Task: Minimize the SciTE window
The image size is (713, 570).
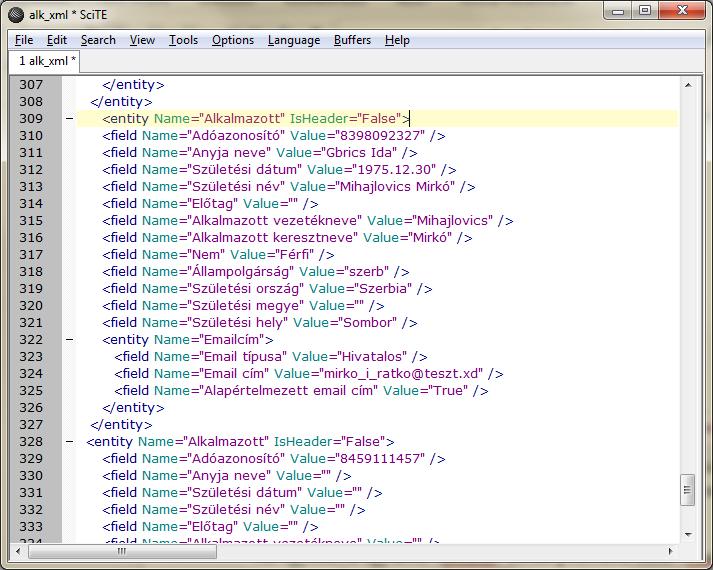Action: click(x=618, y=10)
